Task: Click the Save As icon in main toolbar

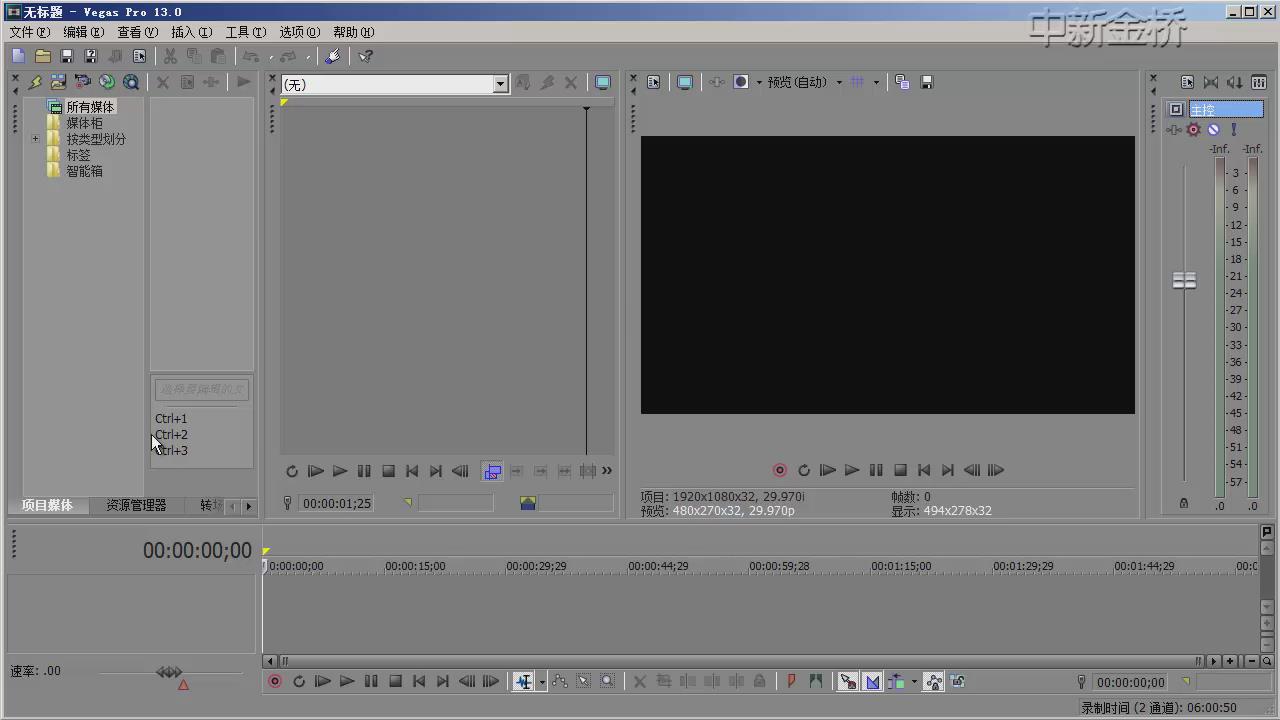Action: [91, 57]
